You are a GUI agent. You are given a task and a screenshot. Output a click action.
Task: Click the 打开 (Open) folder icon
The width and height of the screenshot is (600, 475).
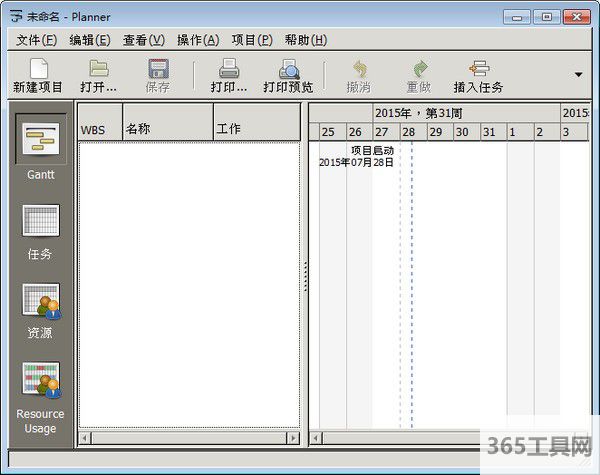[99, 69]
